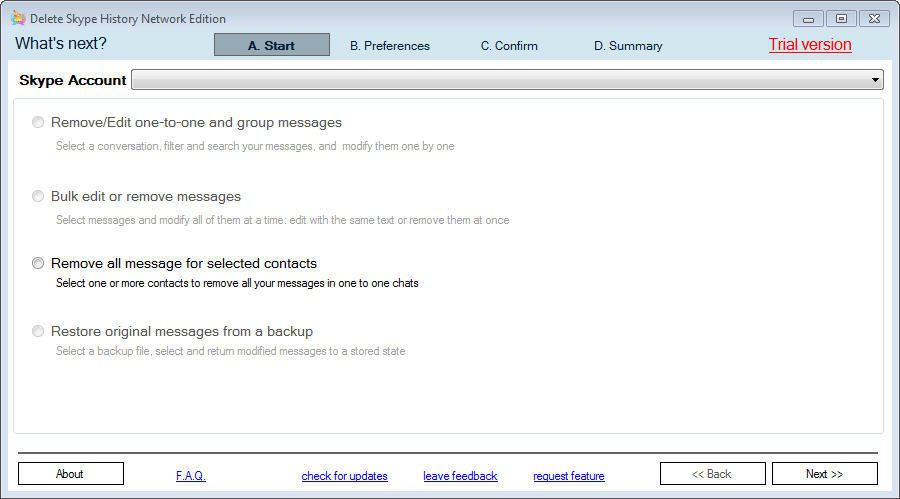
Task: Click the 'Select a conversation, filter and search' description
Action: [255, 146]
